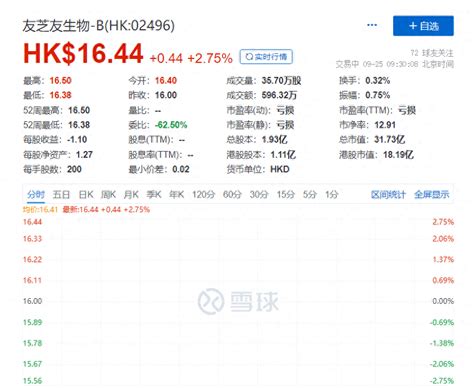This screenshot has height=388, width=474.
Task: Click the 成交量 value 35.70万股
Action: (x=281, y=81)
